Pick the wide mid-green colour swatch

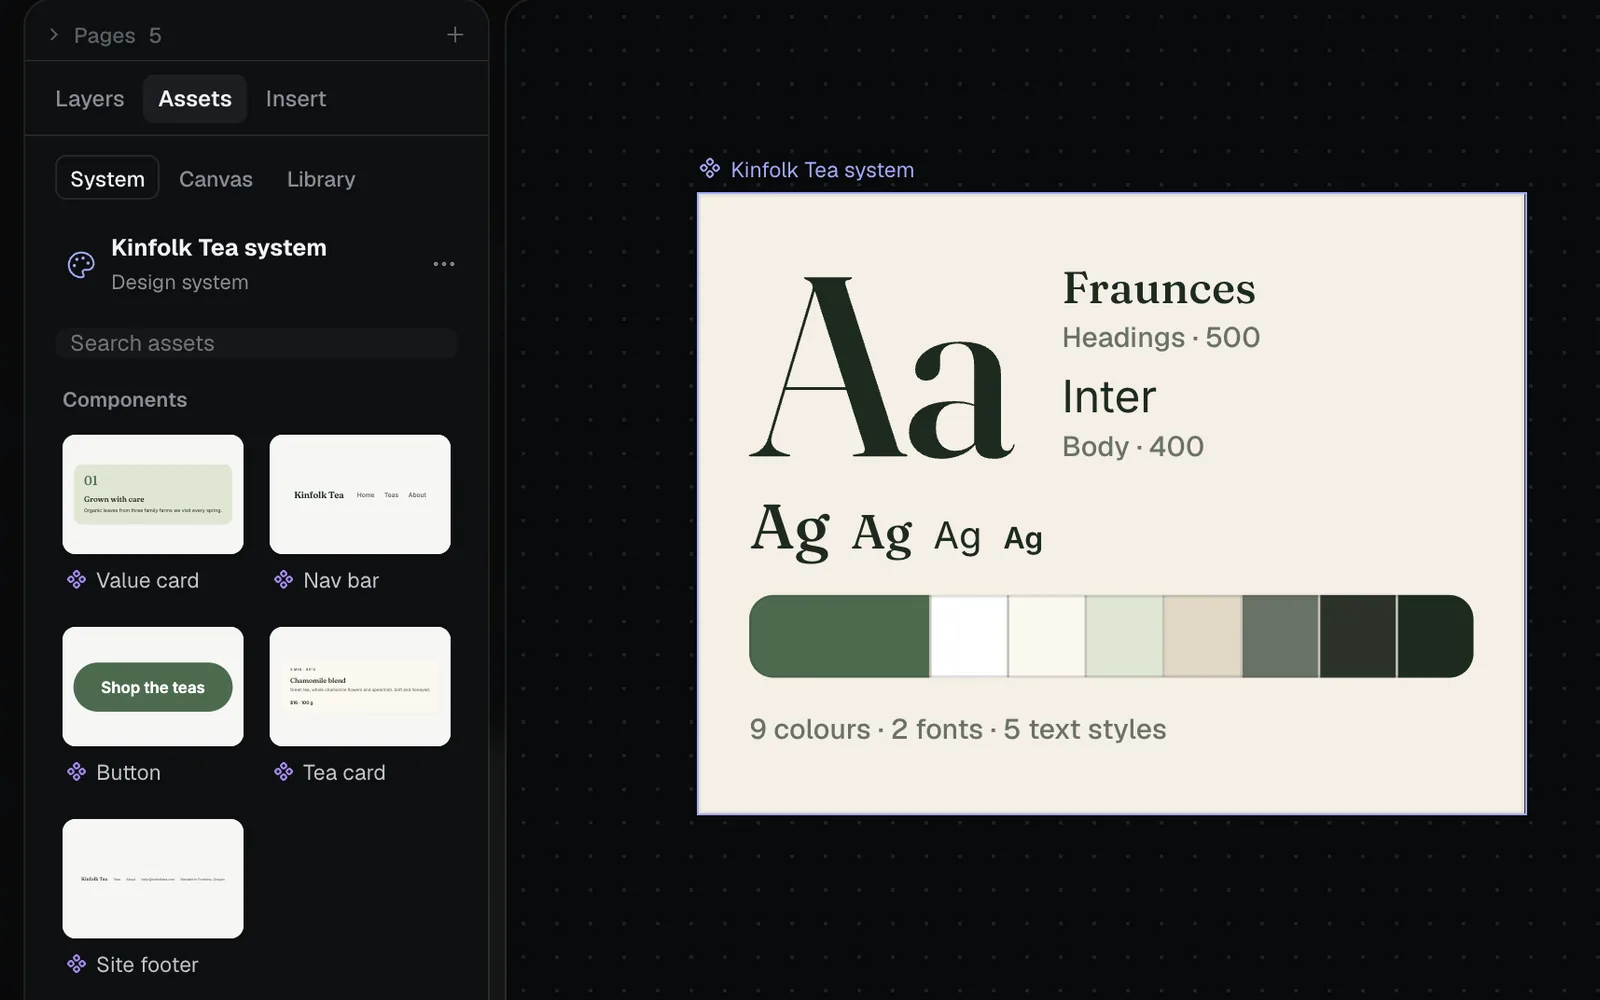(x=839, y=636)
